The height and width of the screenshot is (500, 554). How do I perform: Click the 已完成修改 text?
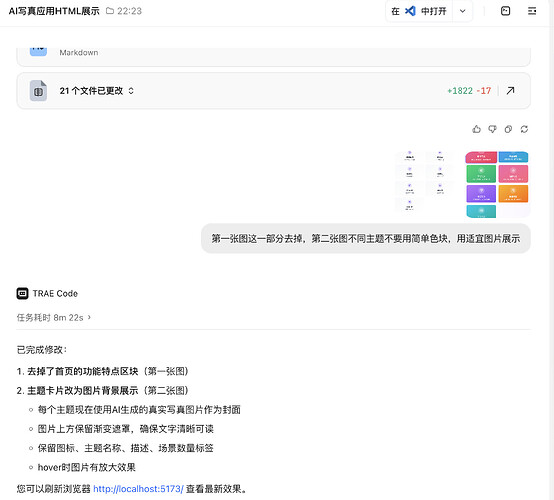42,350
